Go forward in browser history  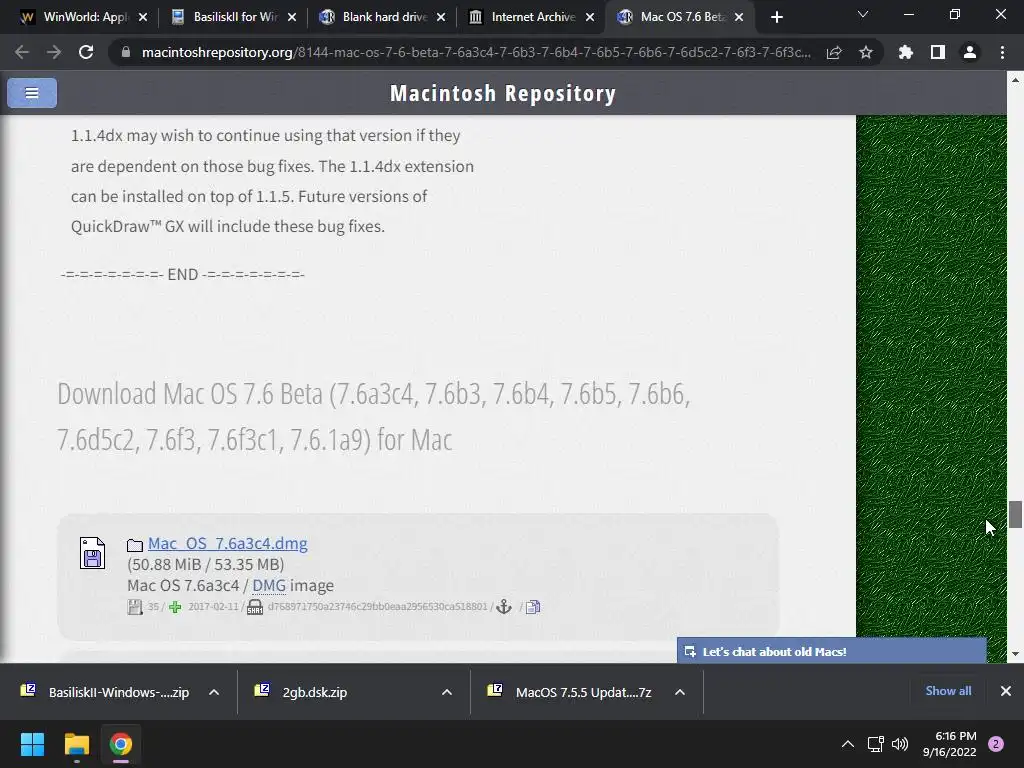click(54, 52)
